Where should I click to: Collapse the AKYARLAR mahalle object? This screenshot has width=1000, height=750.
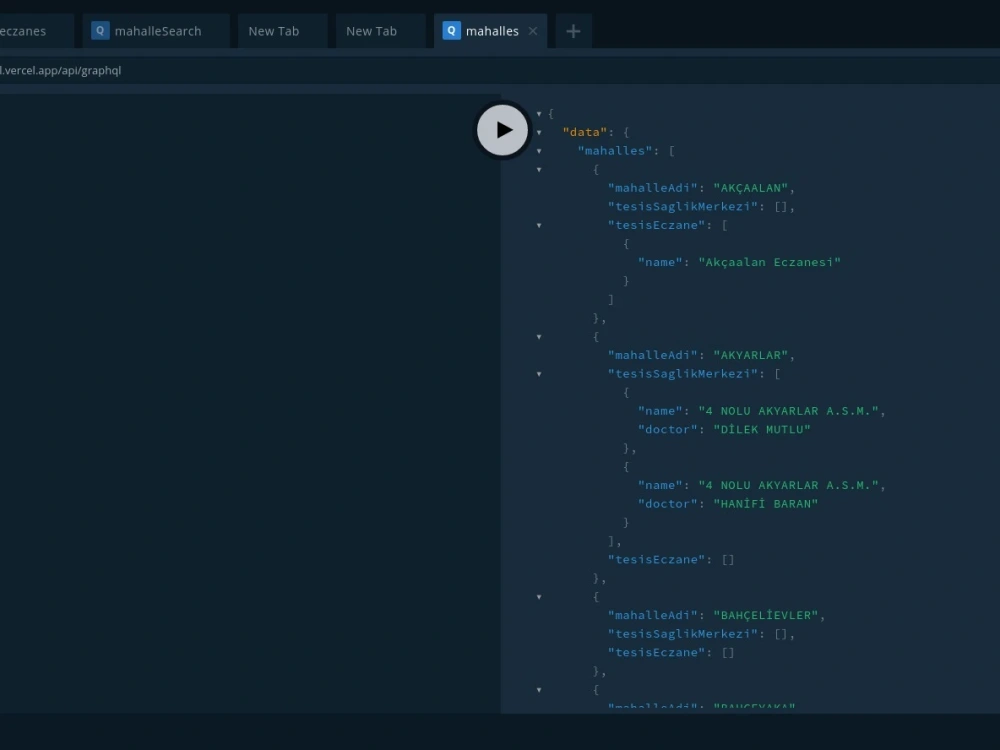pyautogui.click(x=539, y=336)
